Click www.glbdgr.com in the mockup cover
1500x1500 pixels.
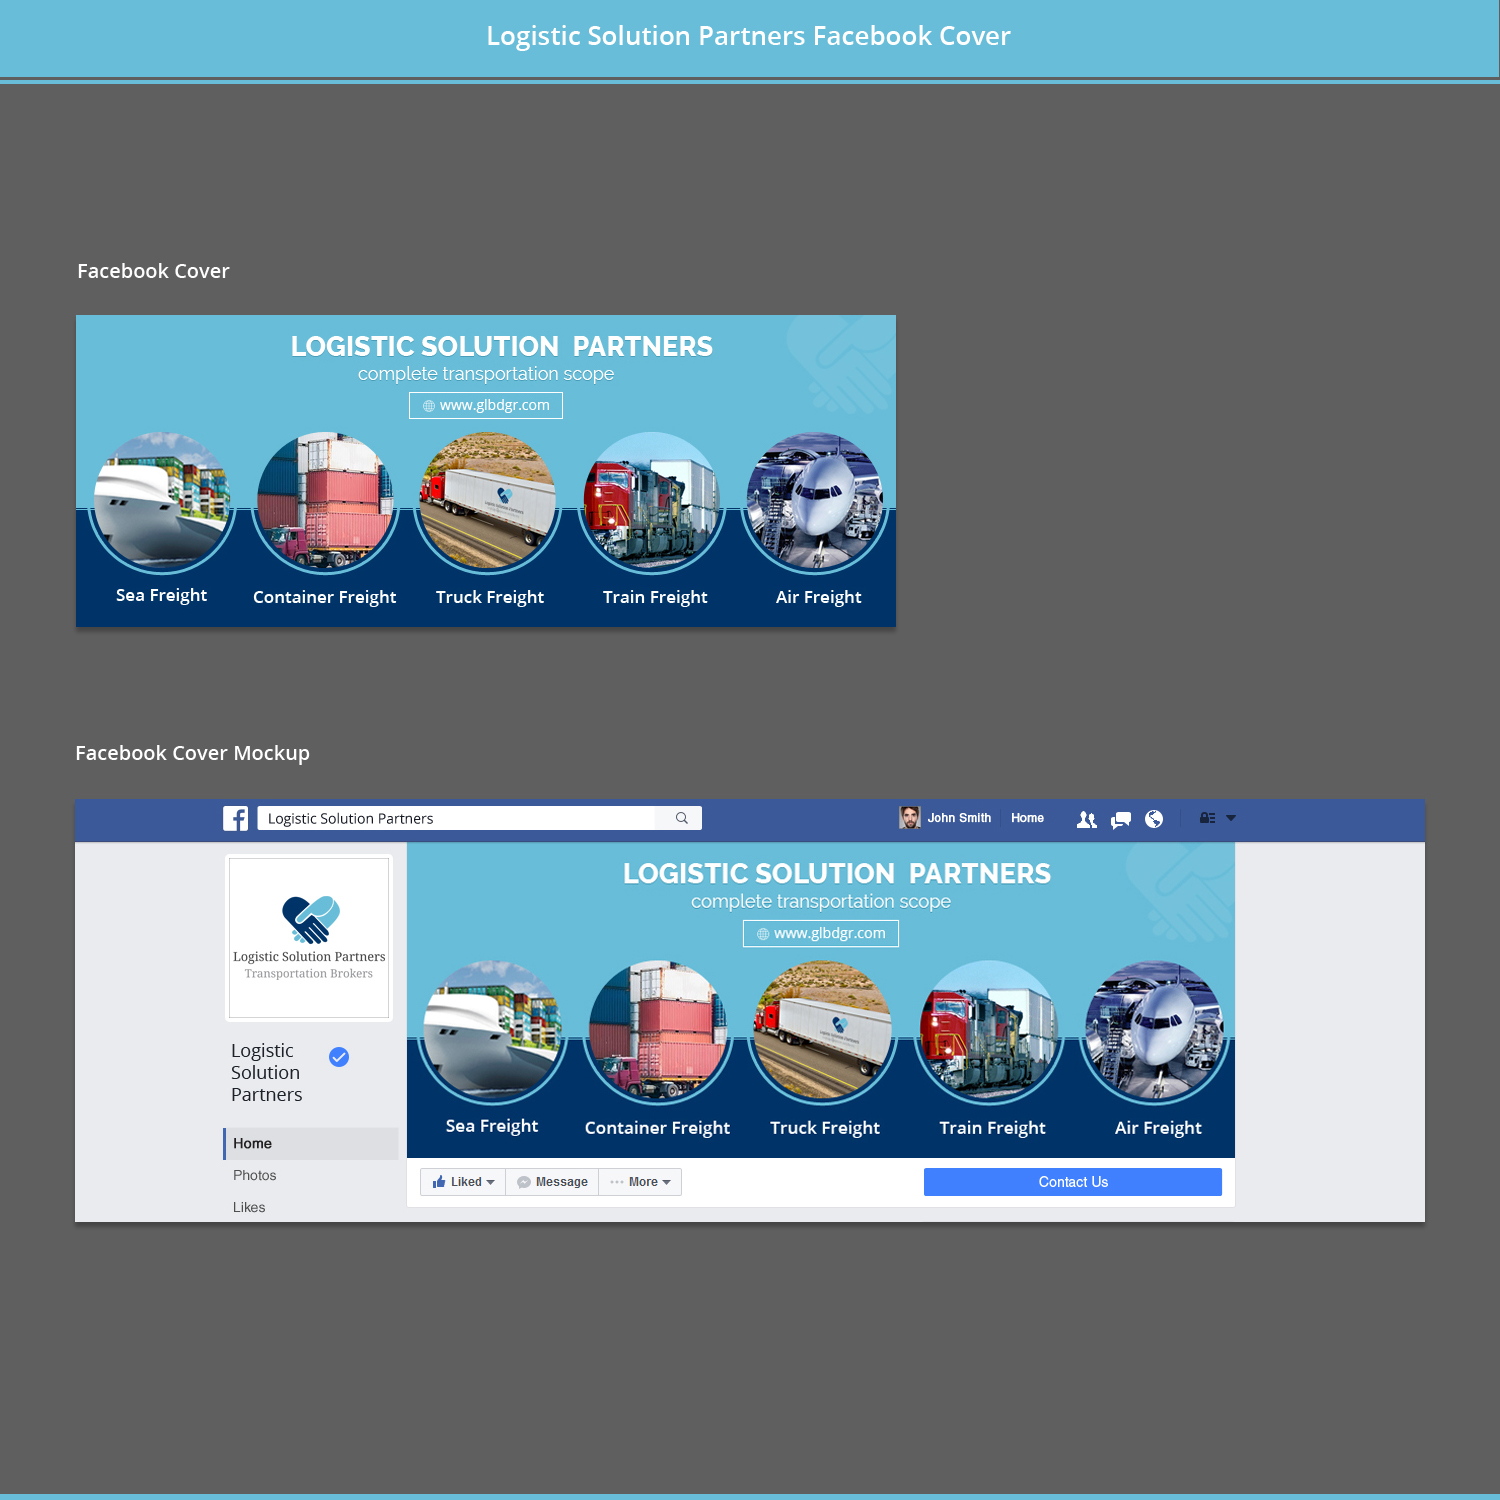[821, 933]
